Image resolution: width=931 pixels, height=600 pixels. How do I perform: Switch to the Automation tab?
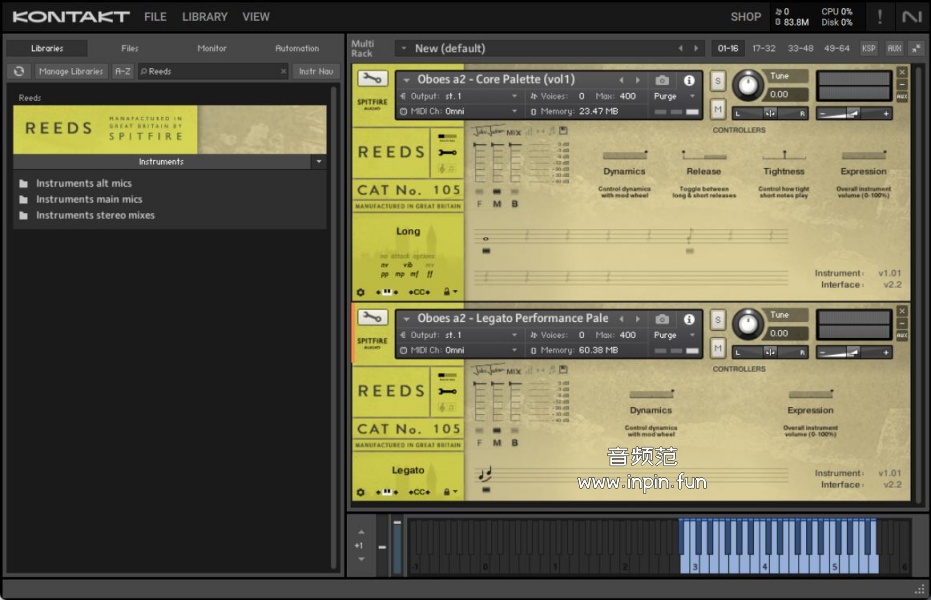[x=297, y=48]
